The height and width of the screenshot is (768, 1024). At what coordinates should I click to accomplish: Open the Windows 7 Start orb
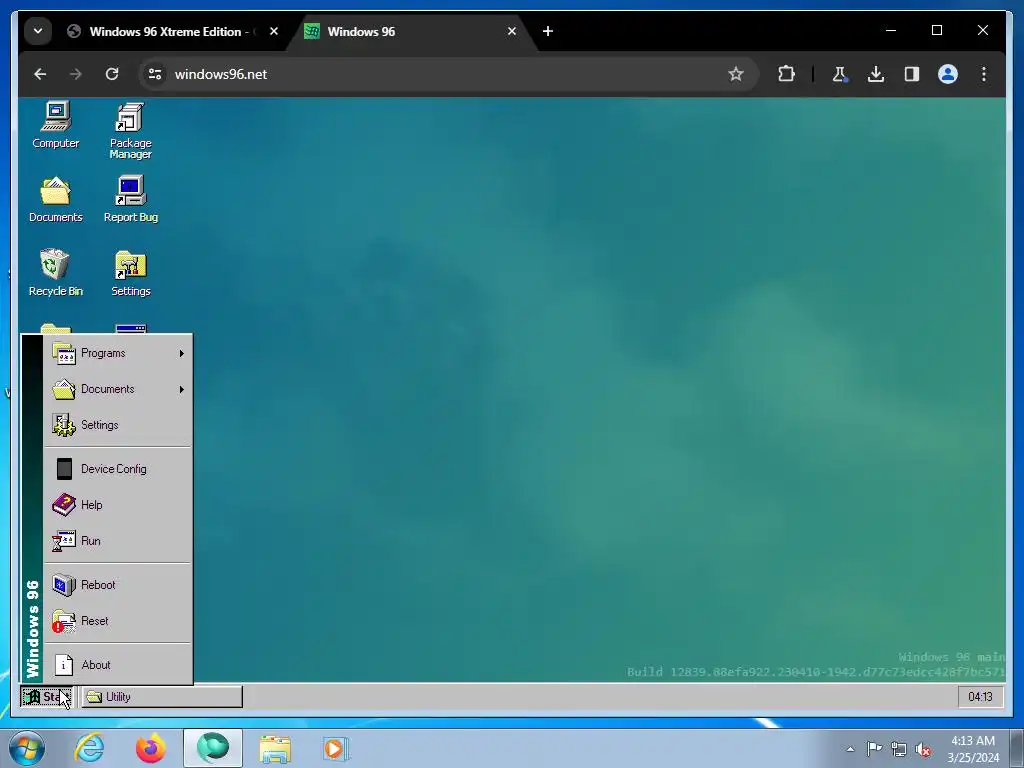click(x=27, y=748)
